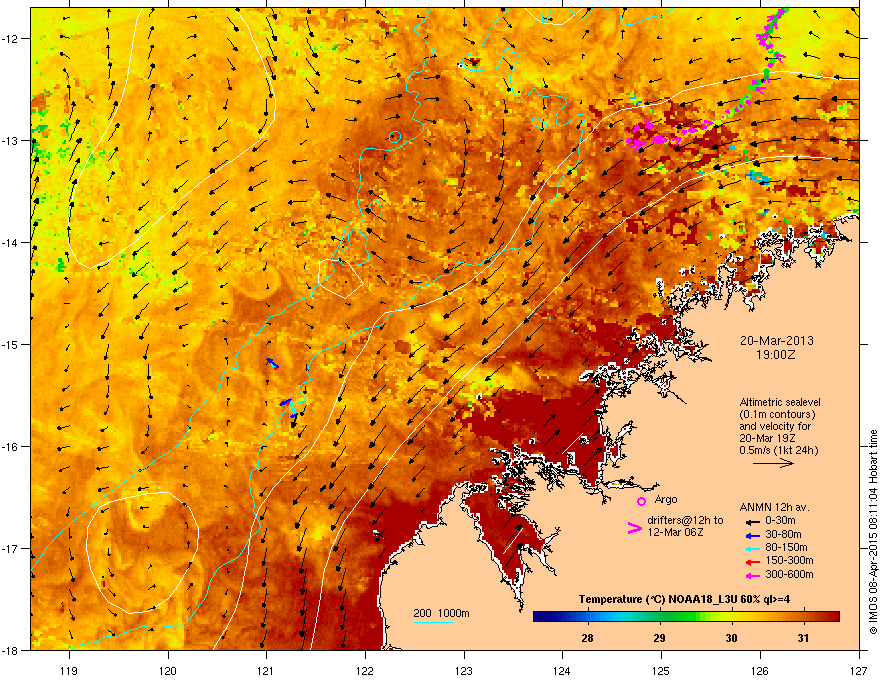The width and height of the screenshot is (880, 680).
Task: Click the '300-600m' depth label
Action: pyautogui.click(x=789, y=574)
